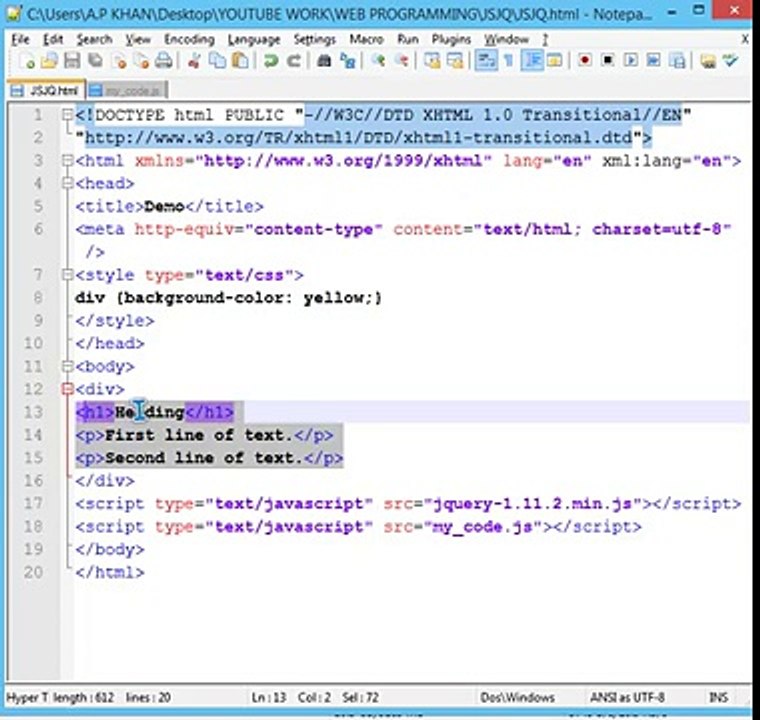Switch to the my_code.js tab
This screenshot has height=720, width=760.
[127, 90]
